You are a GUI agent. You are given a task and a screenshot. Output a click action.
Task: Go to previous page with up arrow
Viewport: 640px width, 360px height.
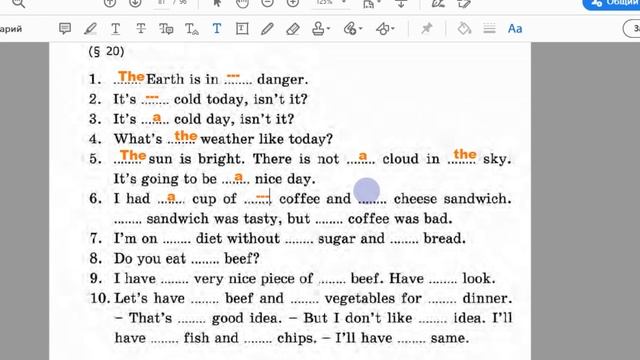point(110,3)
